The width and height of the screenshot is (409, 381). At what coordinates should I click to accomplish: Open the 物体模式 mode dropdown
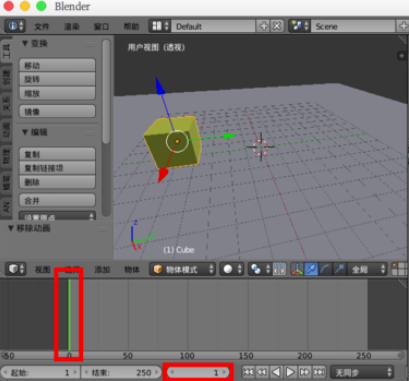tap(183, 269)
